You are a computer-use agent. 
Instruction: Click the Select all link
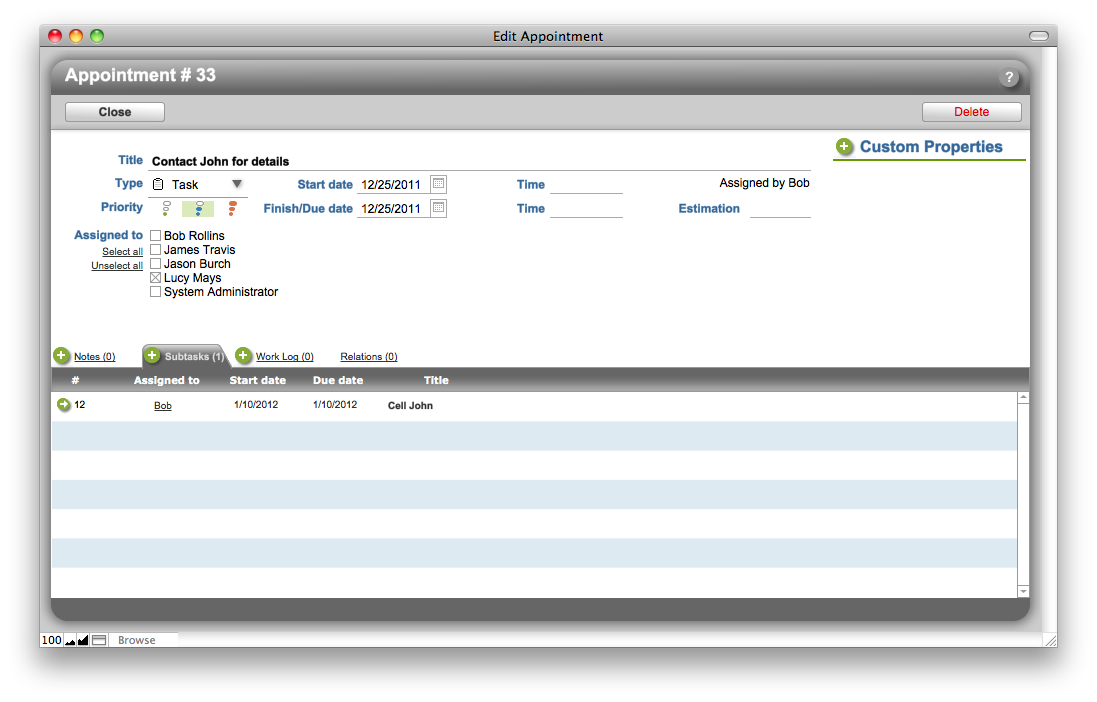[x=122, y=252]
